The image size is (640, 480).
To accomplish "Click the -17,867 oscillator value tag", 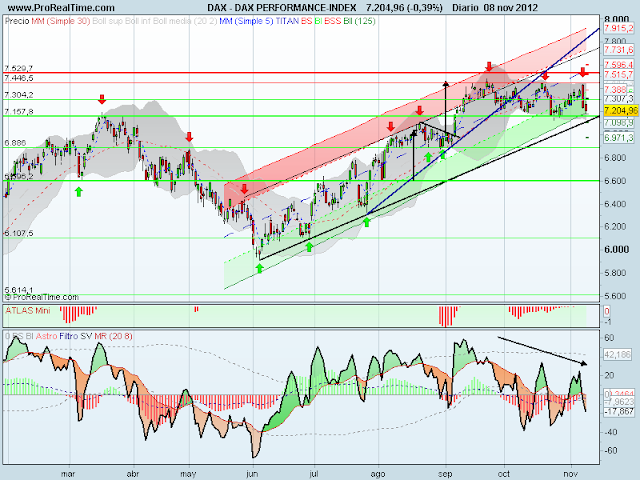I will pos(619,411).
